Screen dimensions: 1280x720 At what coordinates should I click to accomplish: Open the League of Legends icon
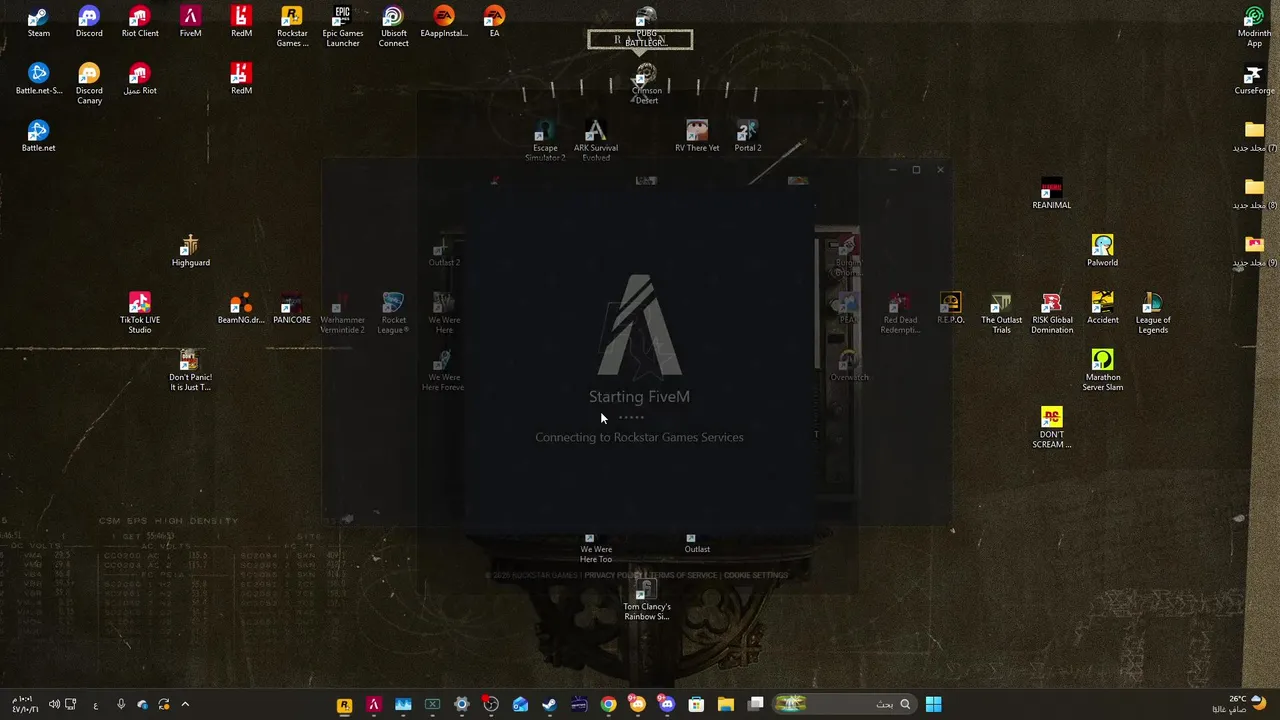(x=1153, y=313)
